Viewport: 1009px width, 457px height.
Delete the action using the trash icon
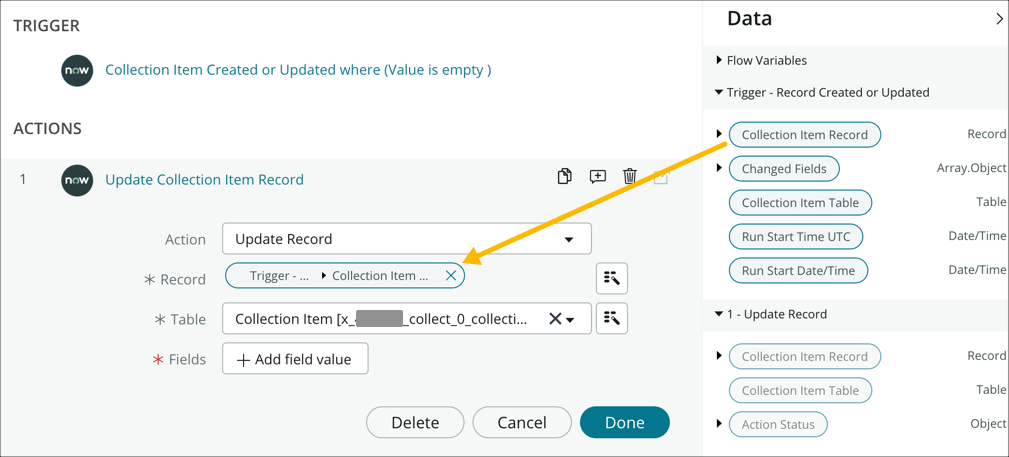[630, 177]
